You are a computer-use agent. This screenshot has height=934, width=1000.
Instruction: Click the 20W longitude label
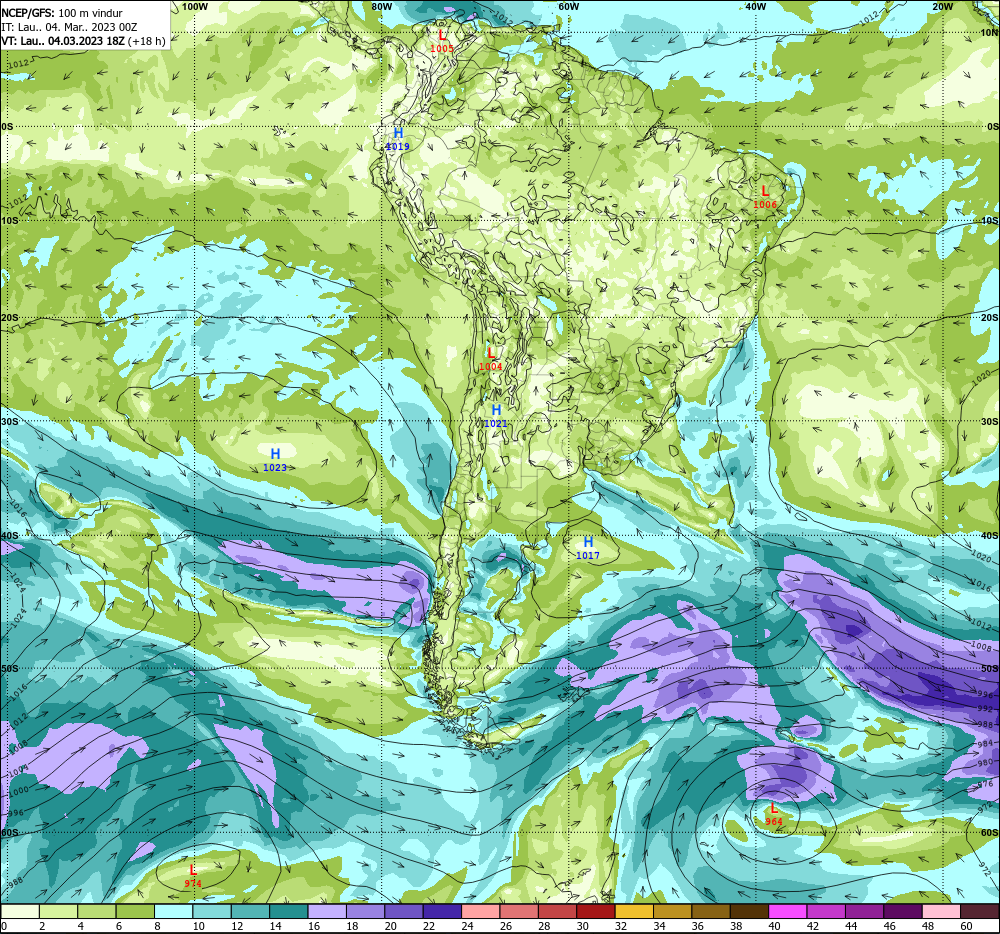click(943, 6)
